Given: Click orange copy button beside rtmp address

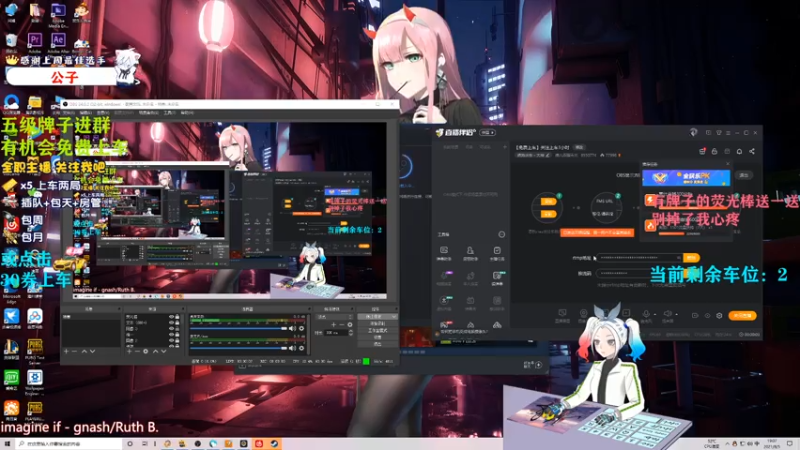Looking at the screenshot, I should click(691, 258).
